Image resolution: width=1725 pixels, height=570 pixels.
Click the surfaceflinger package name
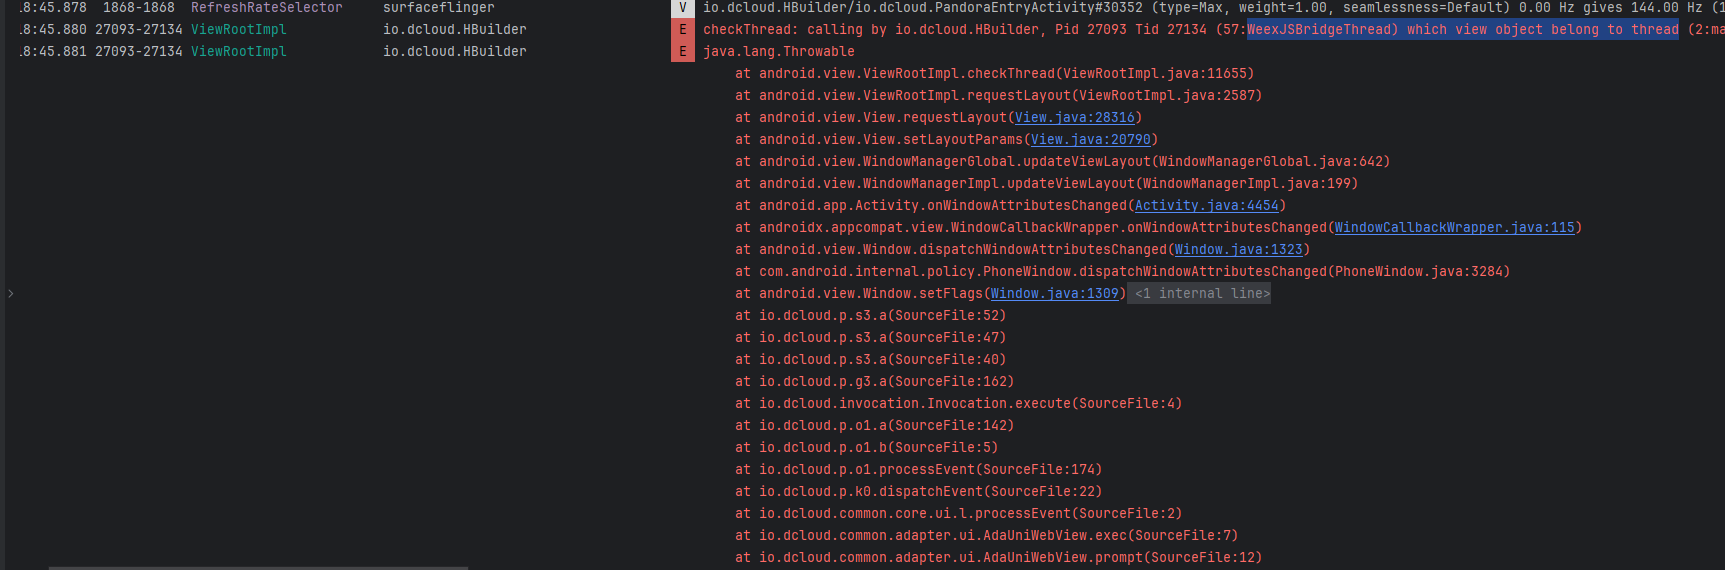(439, 8)
